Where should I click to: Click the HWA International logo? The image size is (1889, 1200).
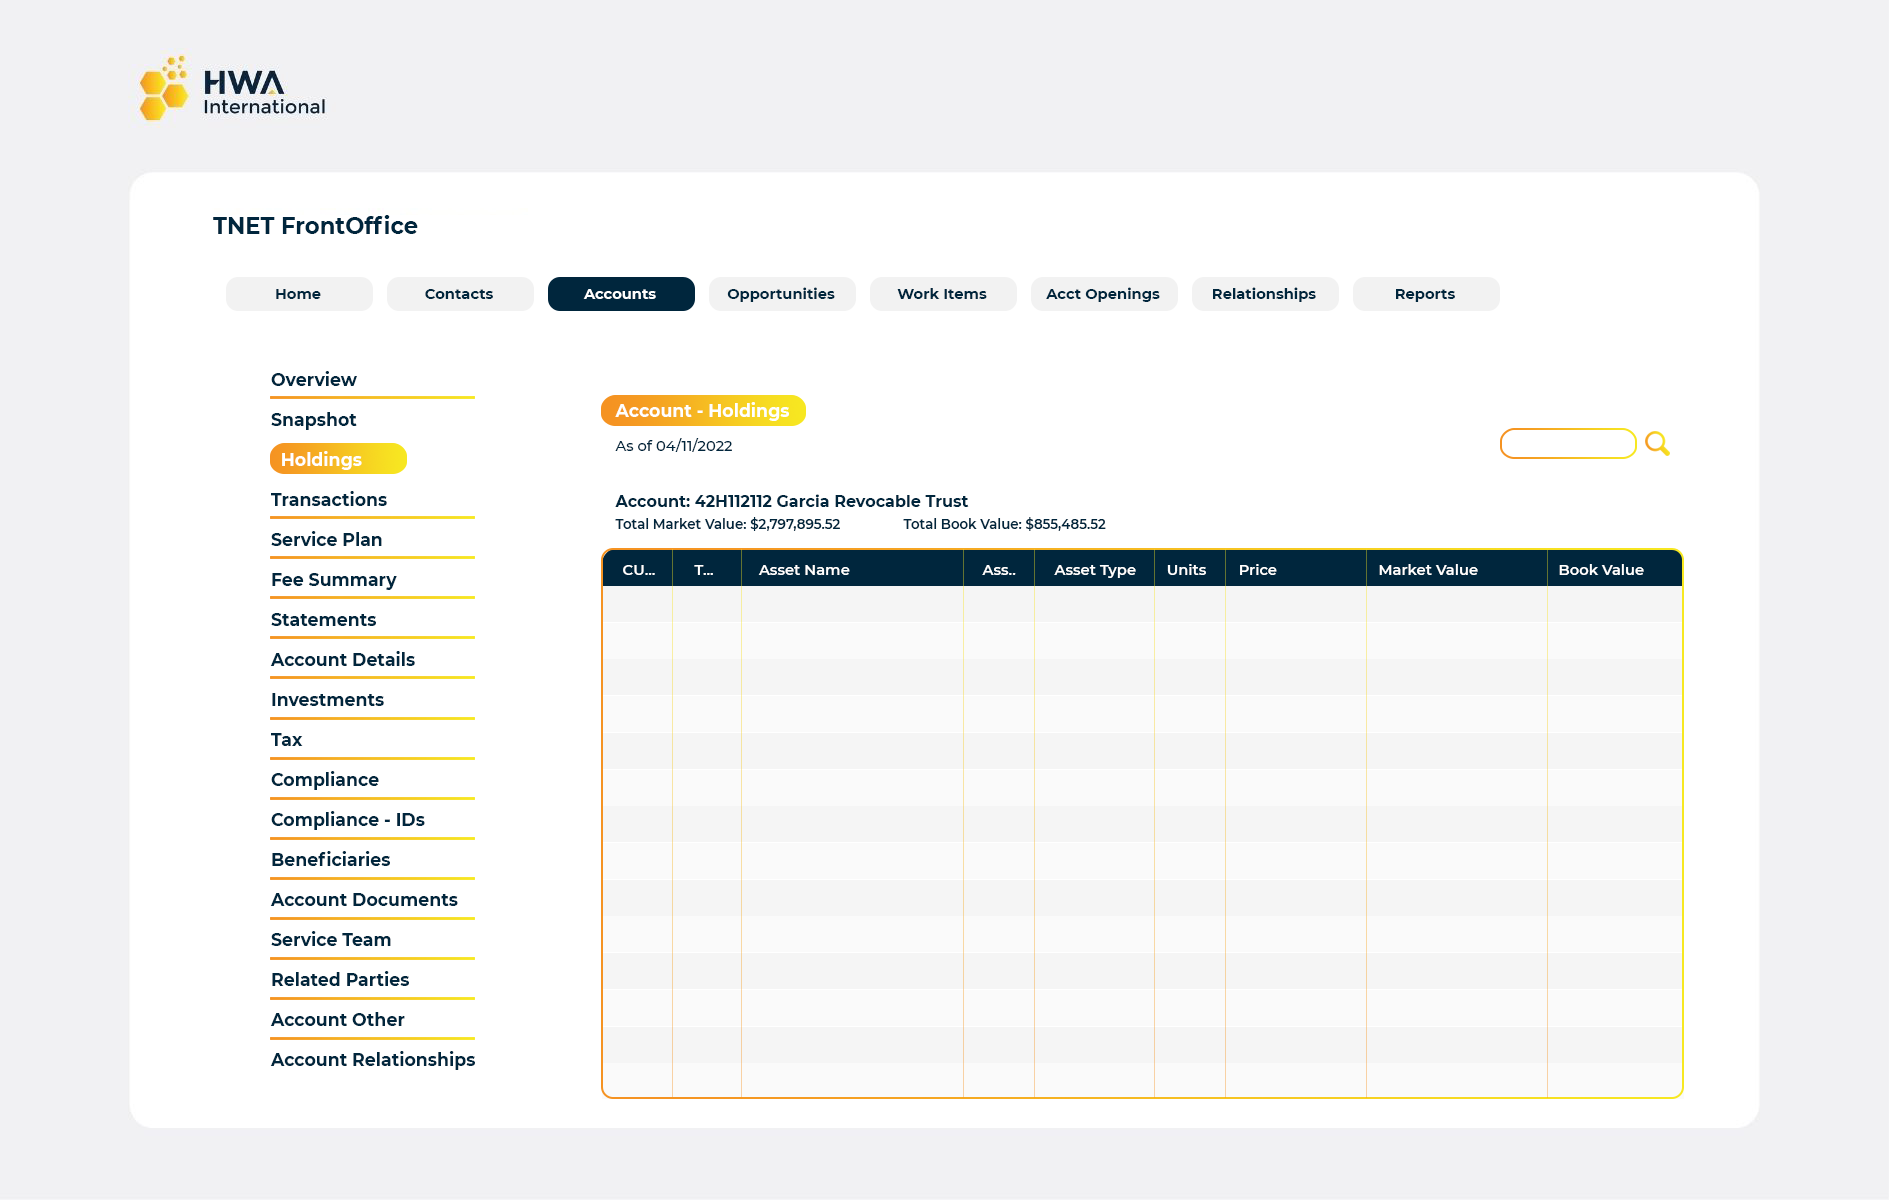(232, 88)
